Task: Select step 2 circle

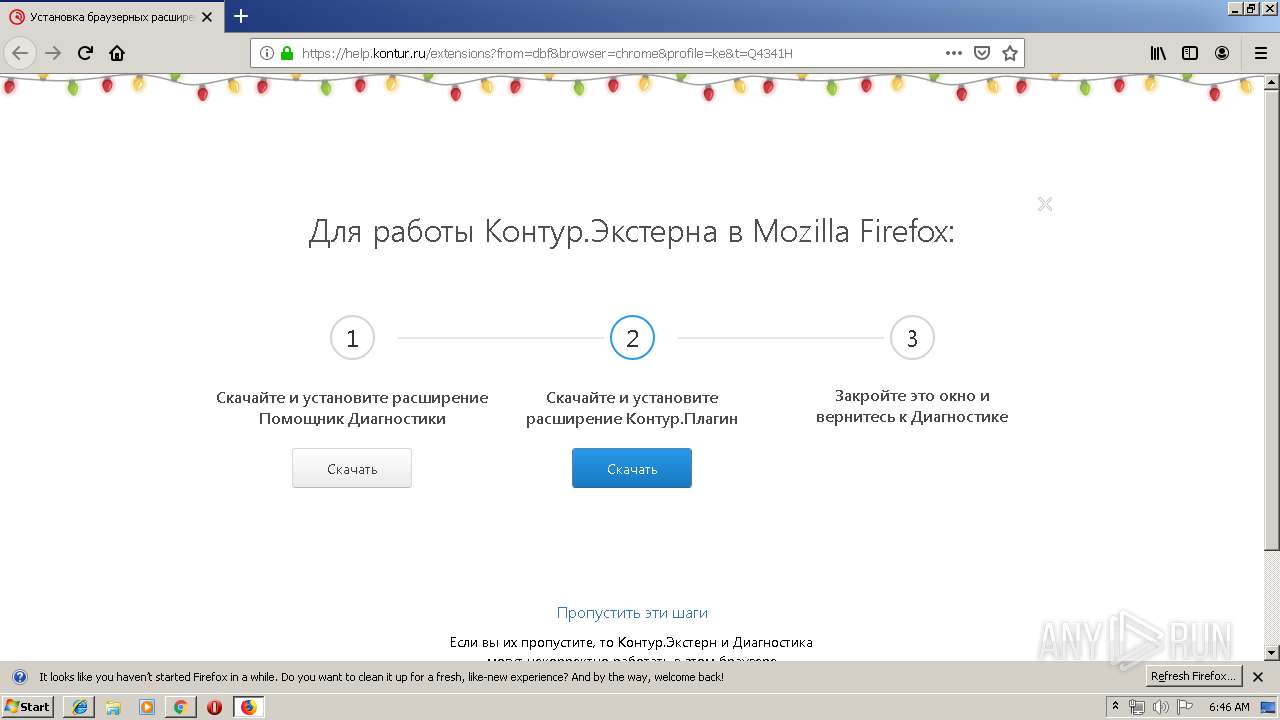Action: (632, 338)
